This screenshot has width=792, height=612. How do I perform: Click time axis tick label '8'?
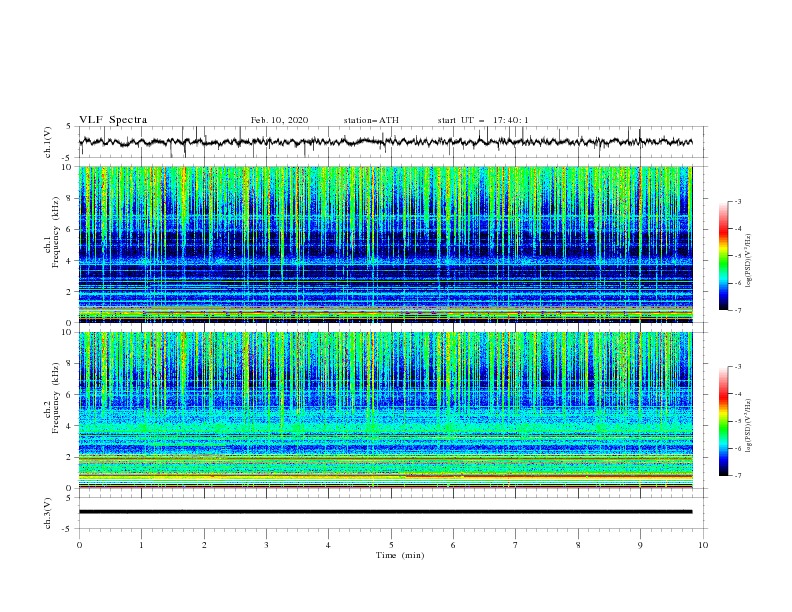(x=578, y=545)
